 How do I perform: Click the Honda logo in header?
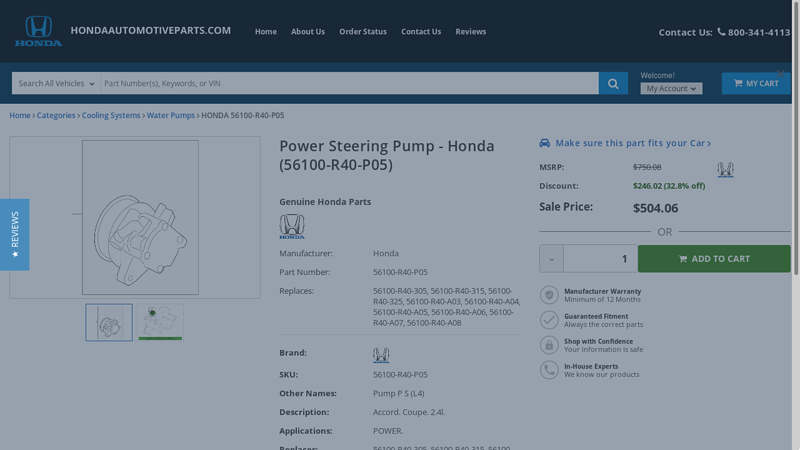[39, 31]
